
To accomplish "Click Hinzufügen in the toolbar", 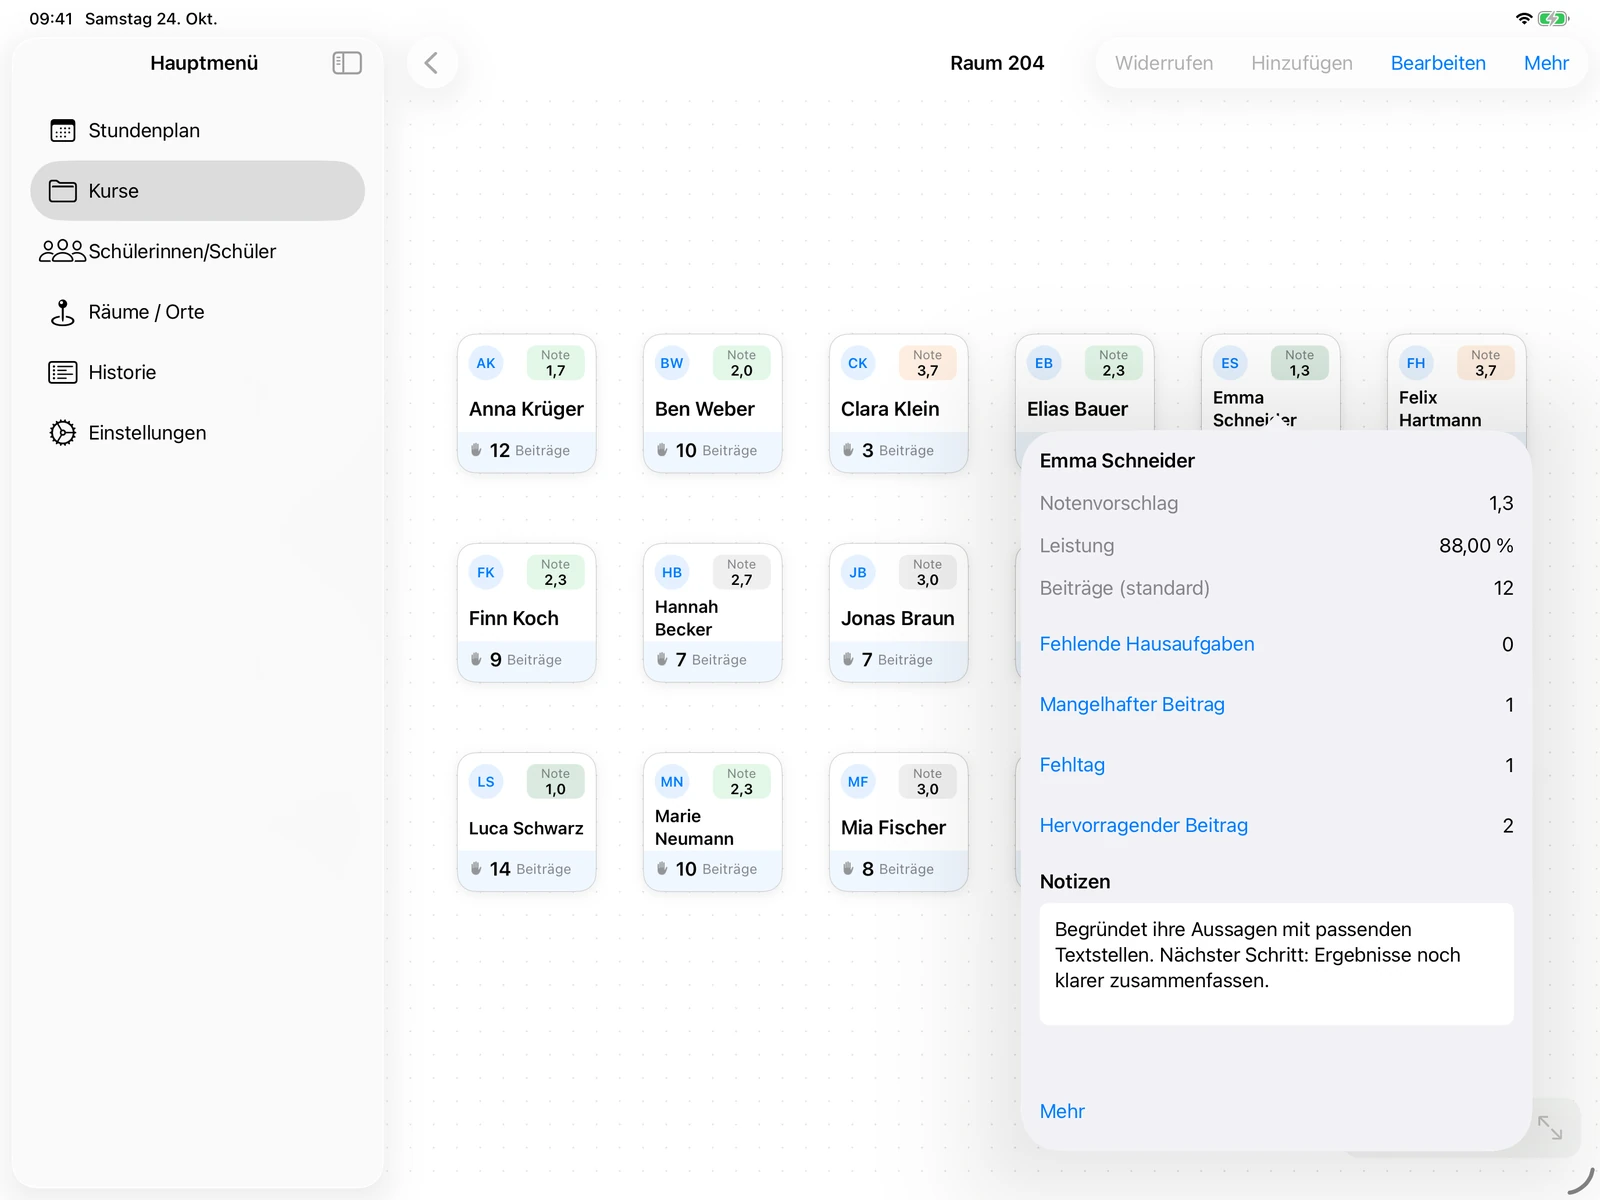I will (1302, 63).
